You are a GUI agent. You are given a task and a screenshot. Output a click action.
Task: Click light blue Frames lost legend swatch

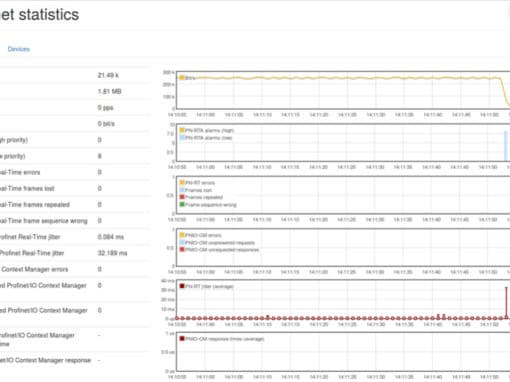point(182,190)
